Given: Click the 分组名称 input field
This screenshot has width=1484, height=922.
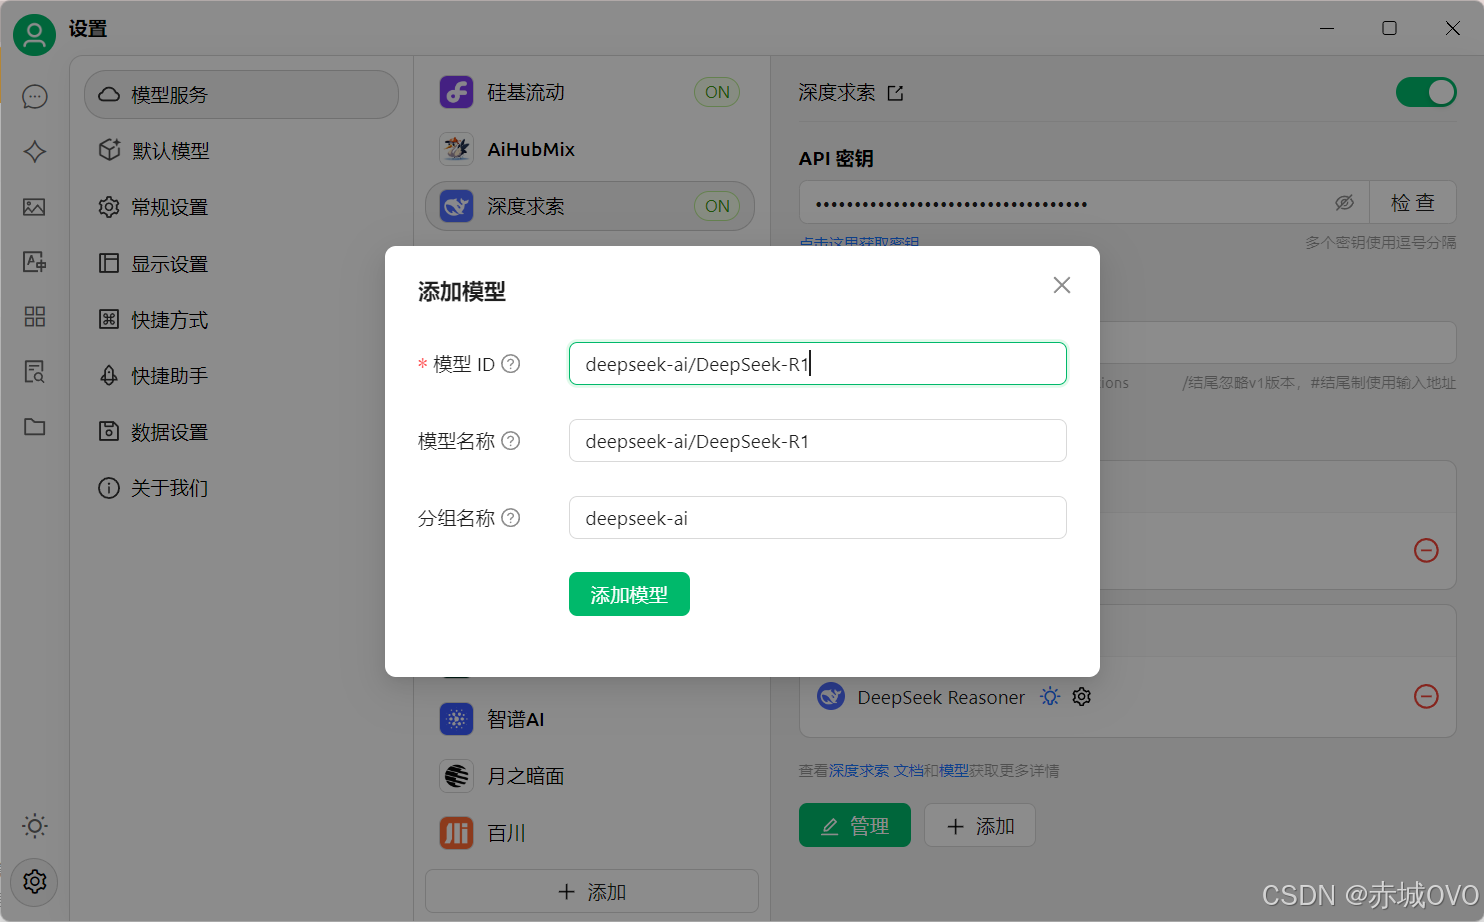Looking at the screenshot, I should click(818, 518).
